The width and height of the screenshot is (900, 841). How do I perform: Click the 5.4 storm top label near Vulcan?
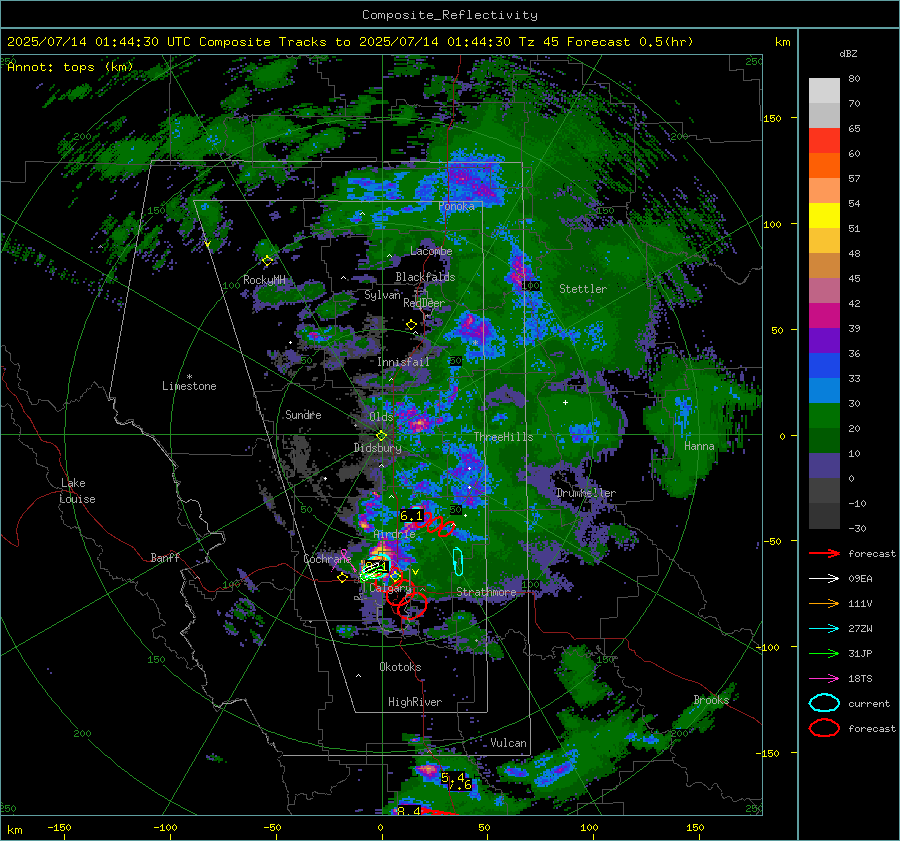(453, 778)
